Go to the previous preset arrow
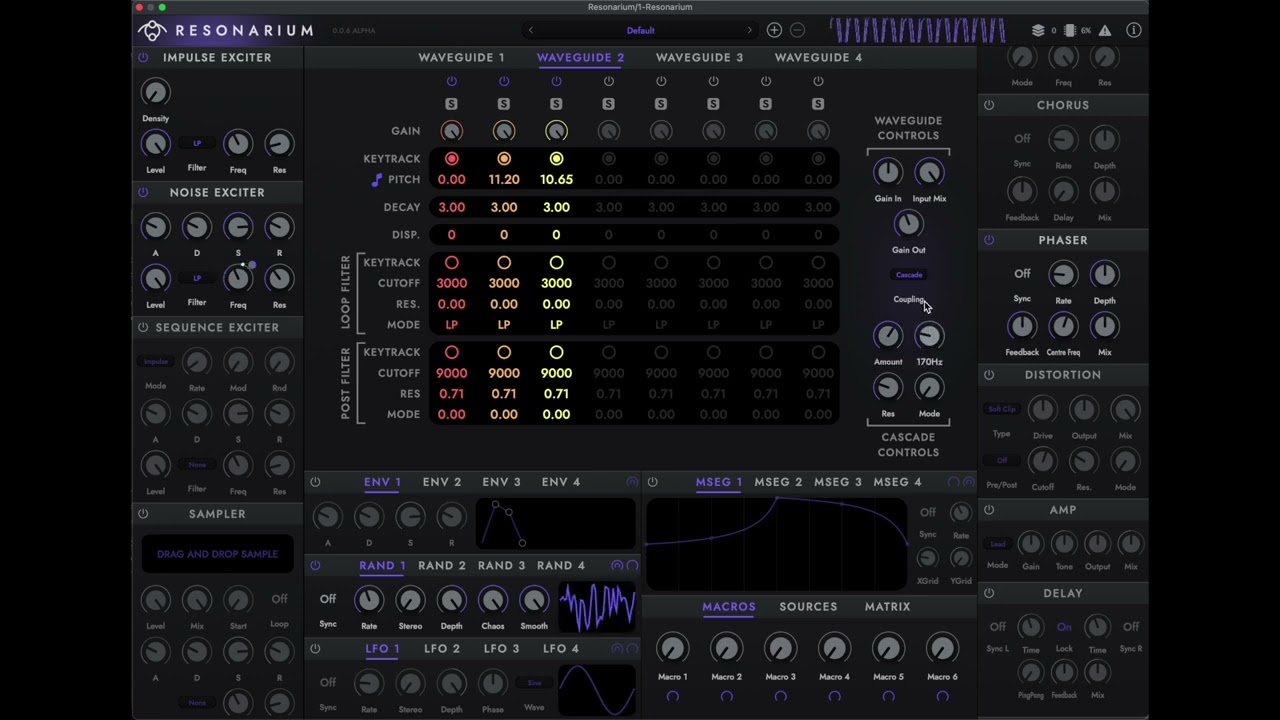 [531, 31]
